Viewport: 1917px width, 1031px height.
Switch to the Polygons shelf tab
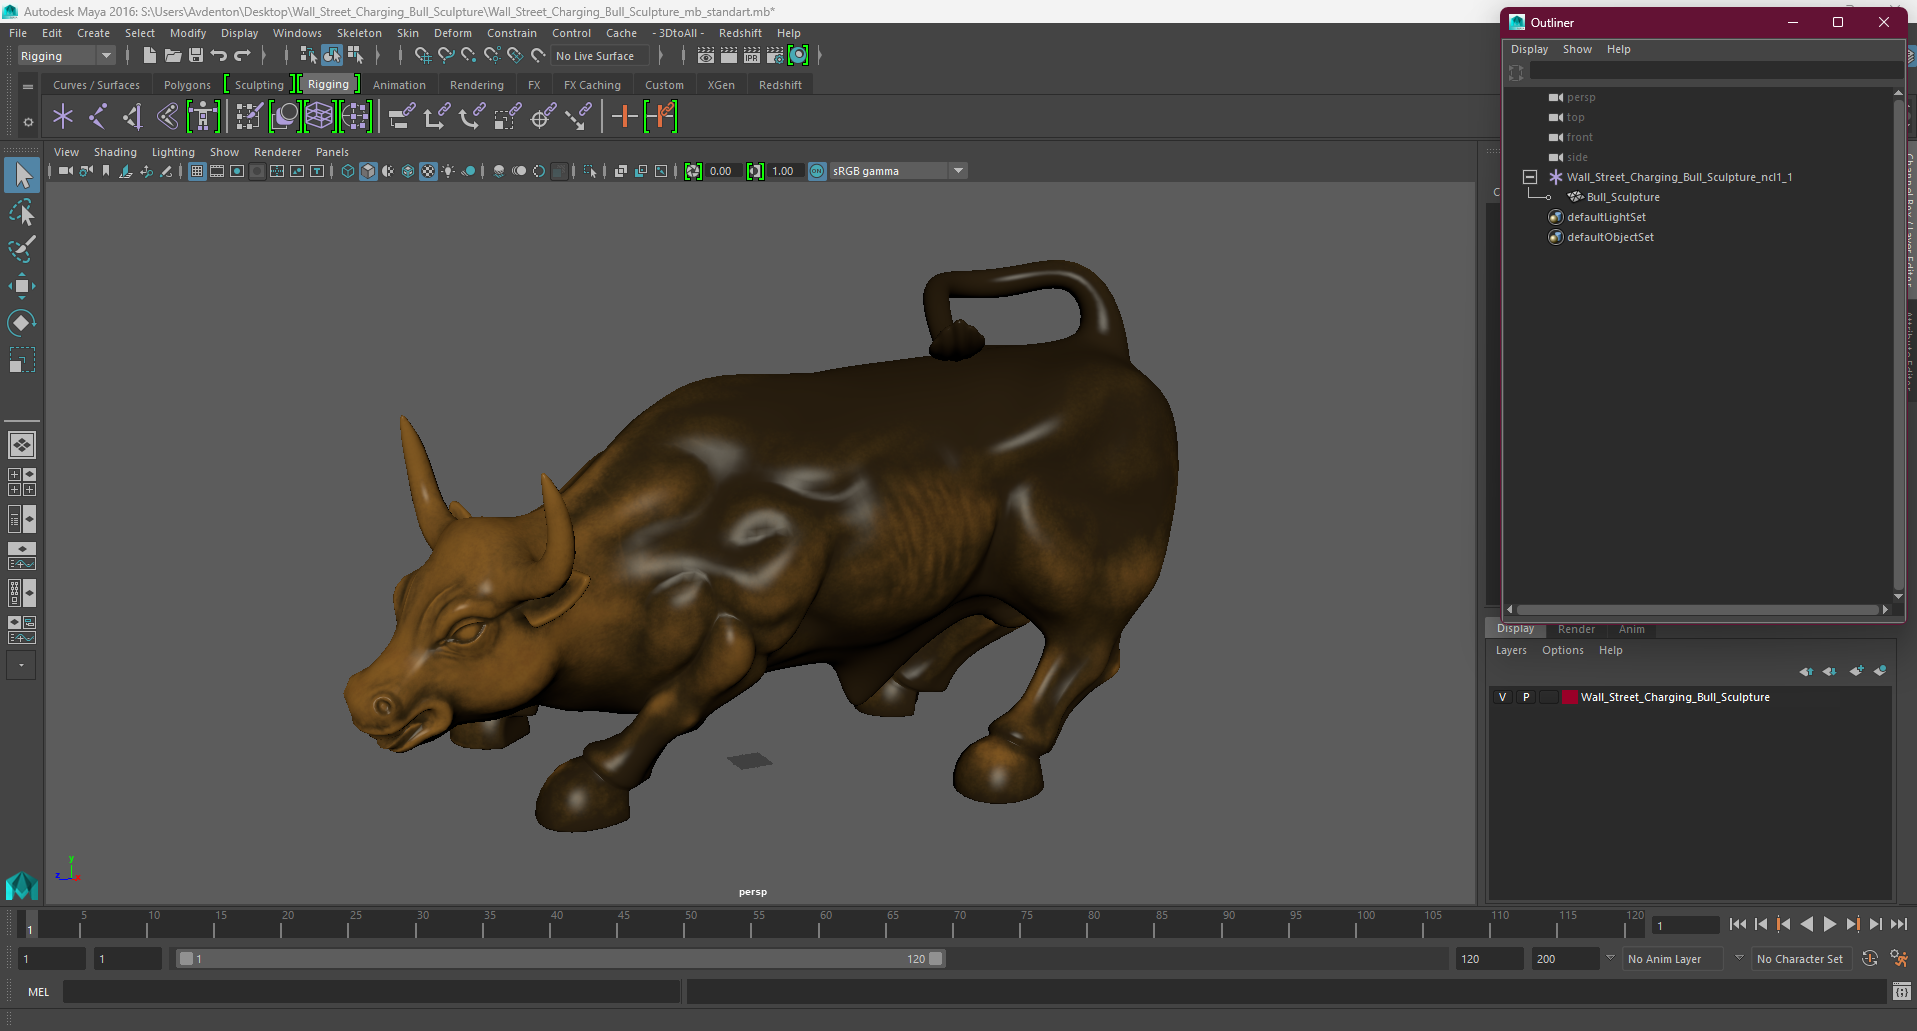pos(187,85)
